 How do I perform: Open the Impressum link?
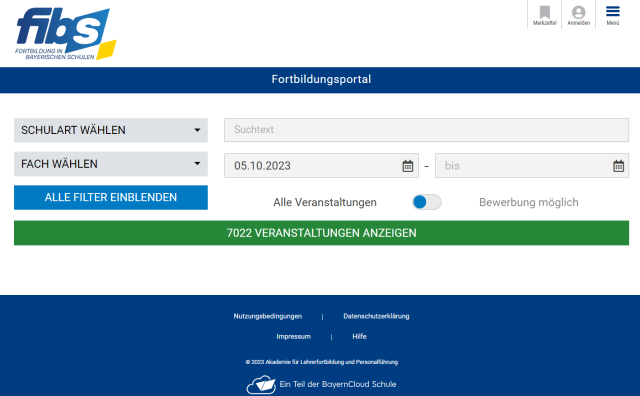click(293, 336)
